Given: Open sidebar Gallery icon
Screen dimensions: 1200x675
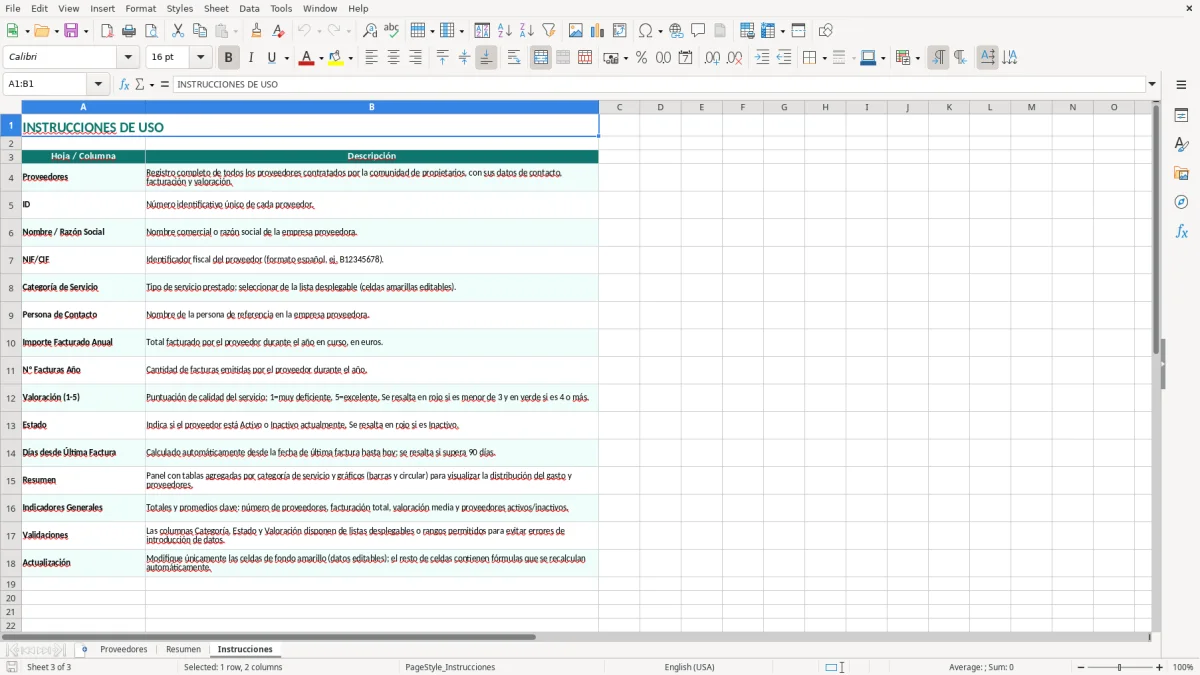Looking at the screenshot, I should tap(1182, 174).
